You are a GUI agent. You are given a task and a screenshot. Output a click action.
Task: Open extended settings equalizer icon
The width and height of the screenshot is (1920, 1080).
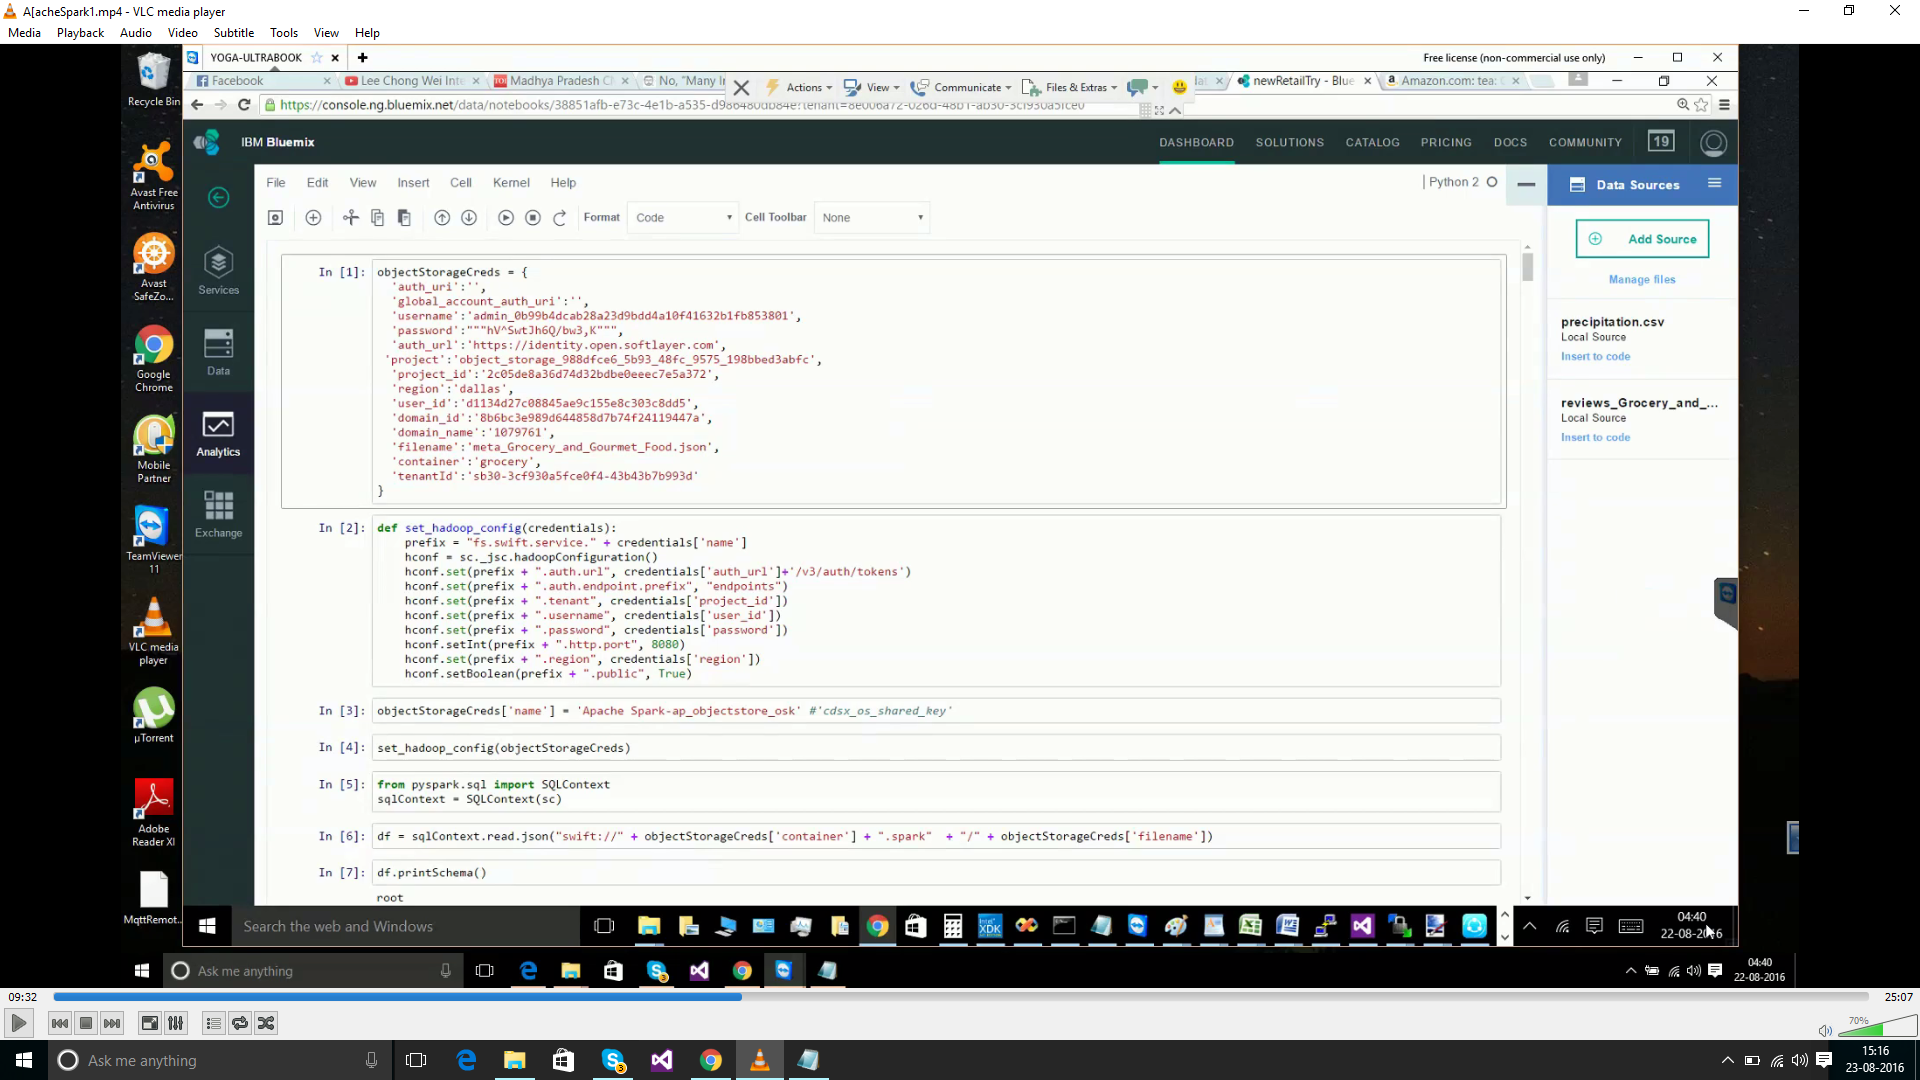click(175, 1023)
